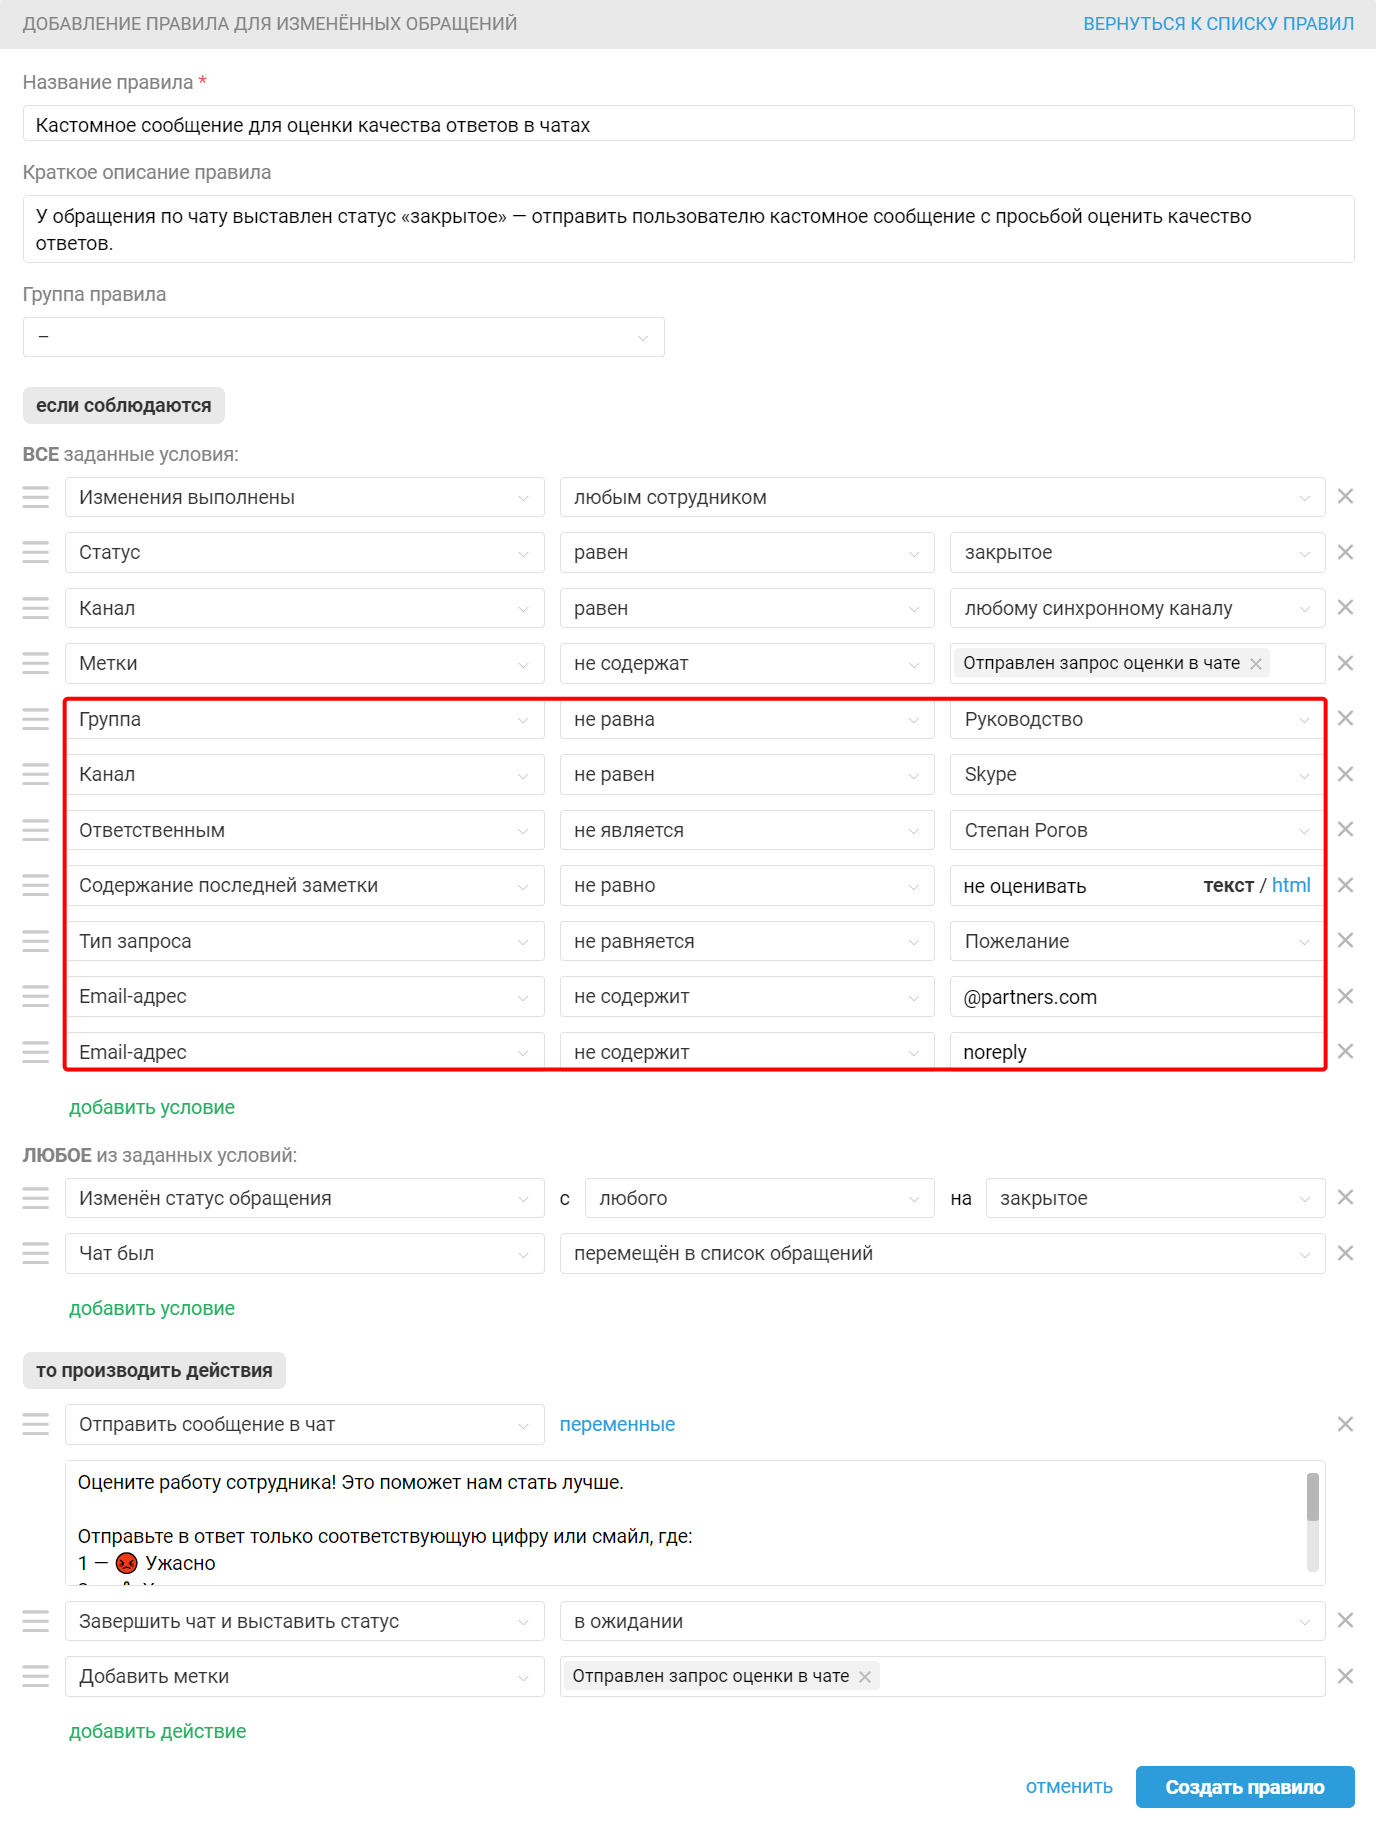Expand the любым сотрудником dropdown
Viewport: 1376px width, 1828px height.
[x=942, y=497]
